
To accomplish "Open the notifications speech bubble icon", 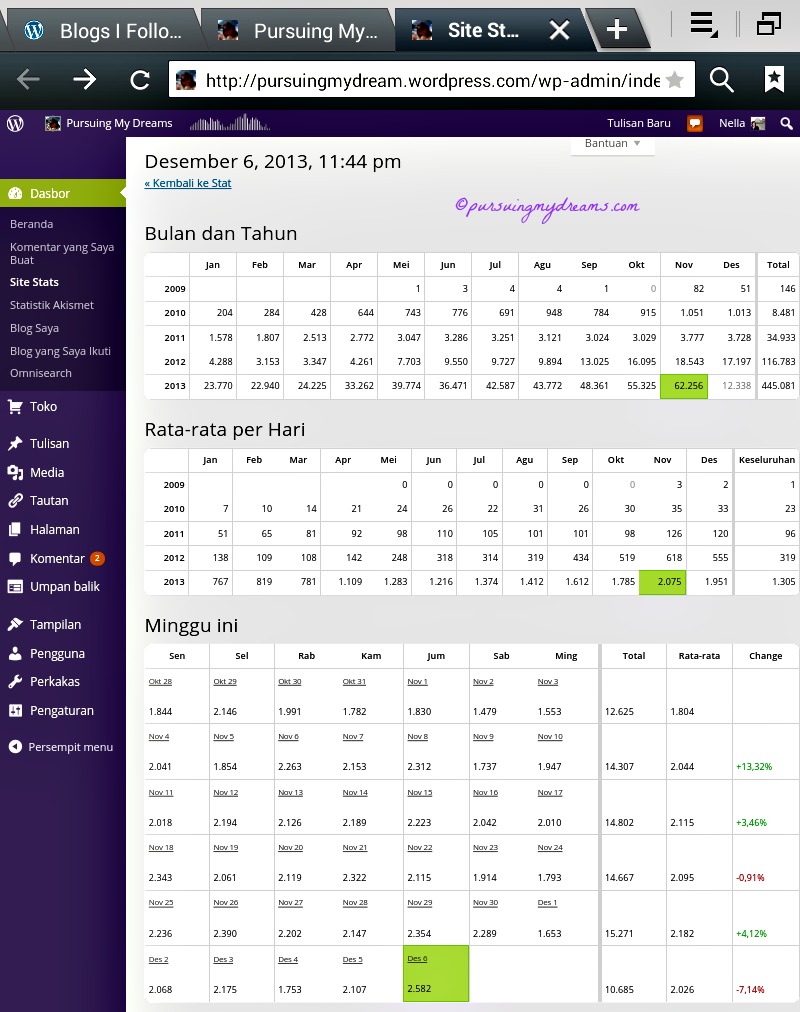I will [694, 123].
